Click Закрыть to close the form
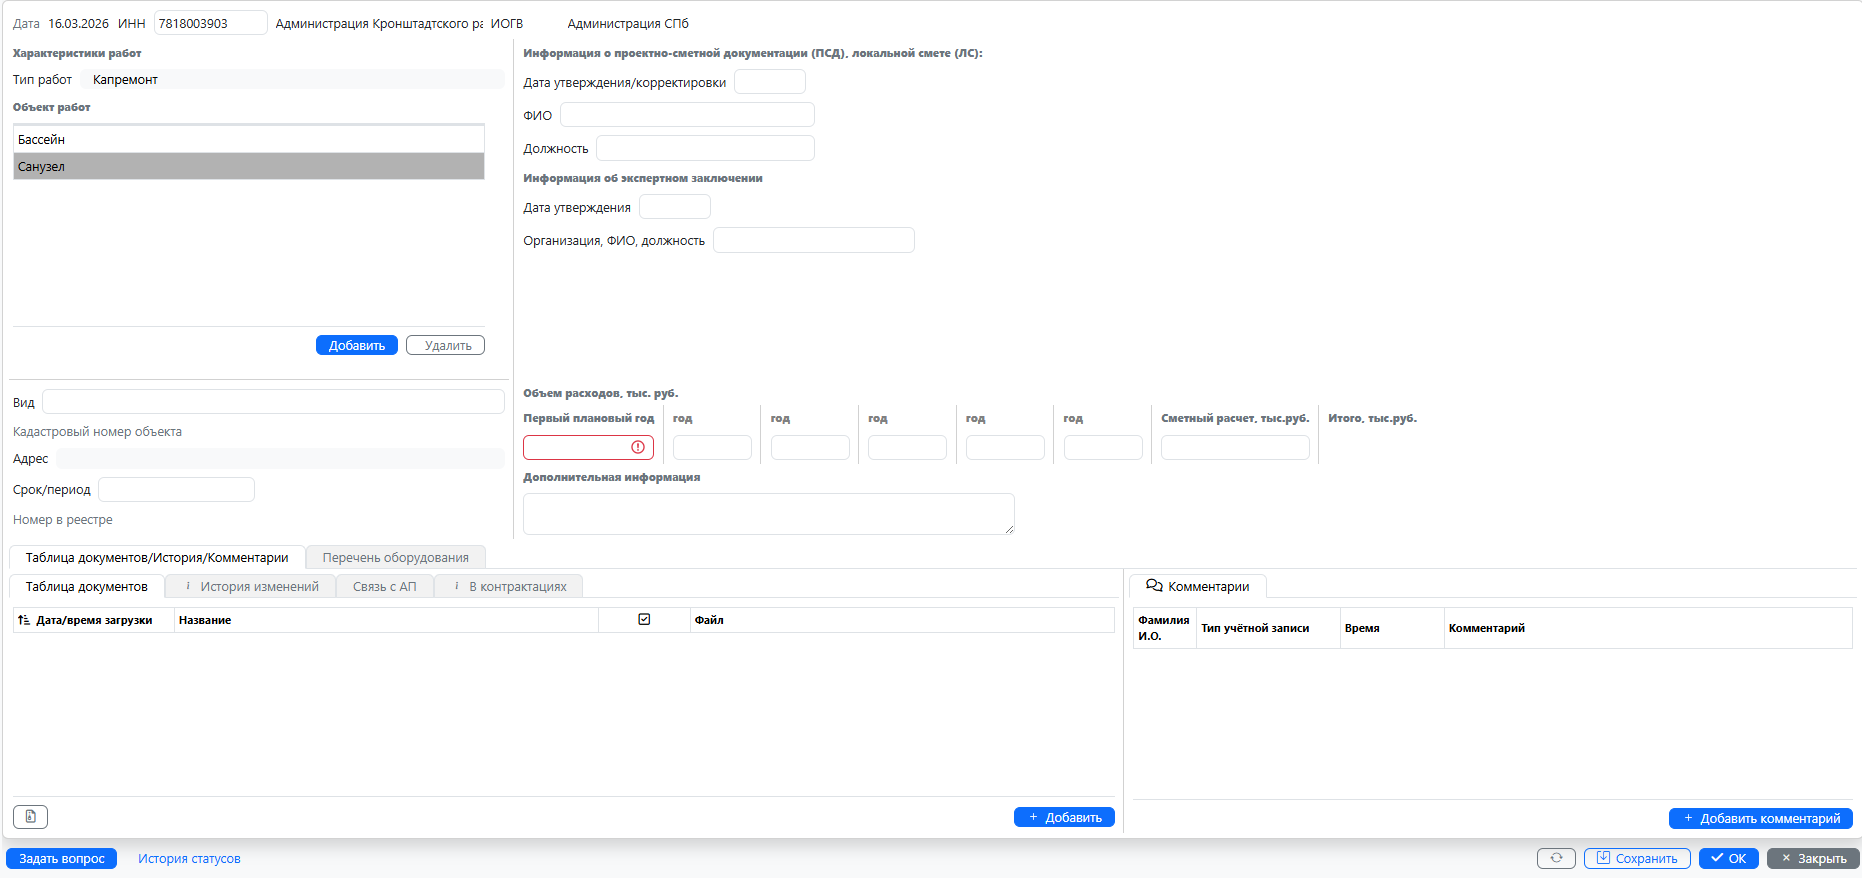Screen dimensions: 1862x878 (x=1813, y=858)
